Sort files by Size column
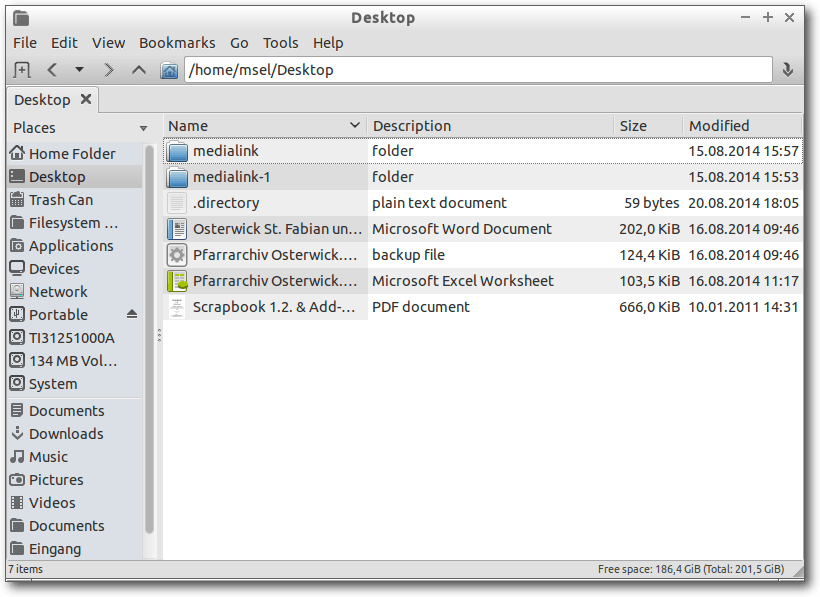 (648, 125)
